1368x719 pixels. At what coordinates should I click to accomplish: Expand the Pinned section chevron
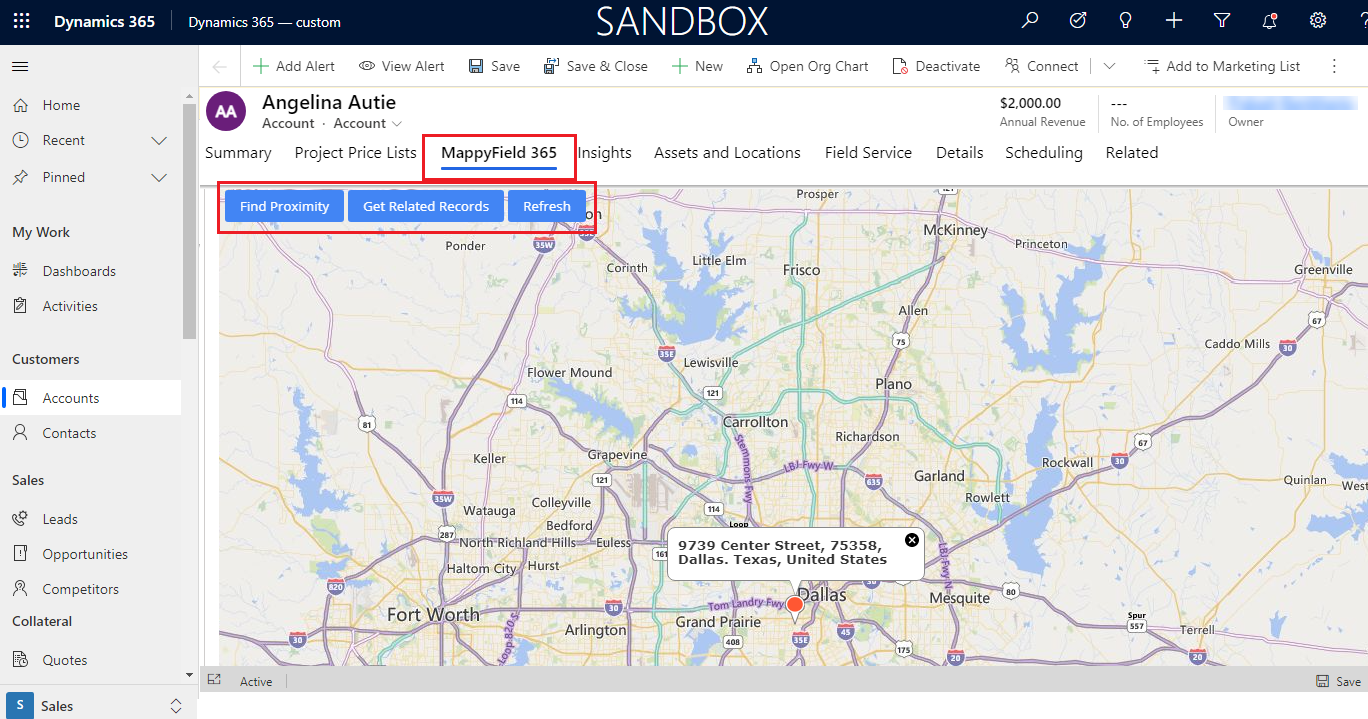point(158,177)
